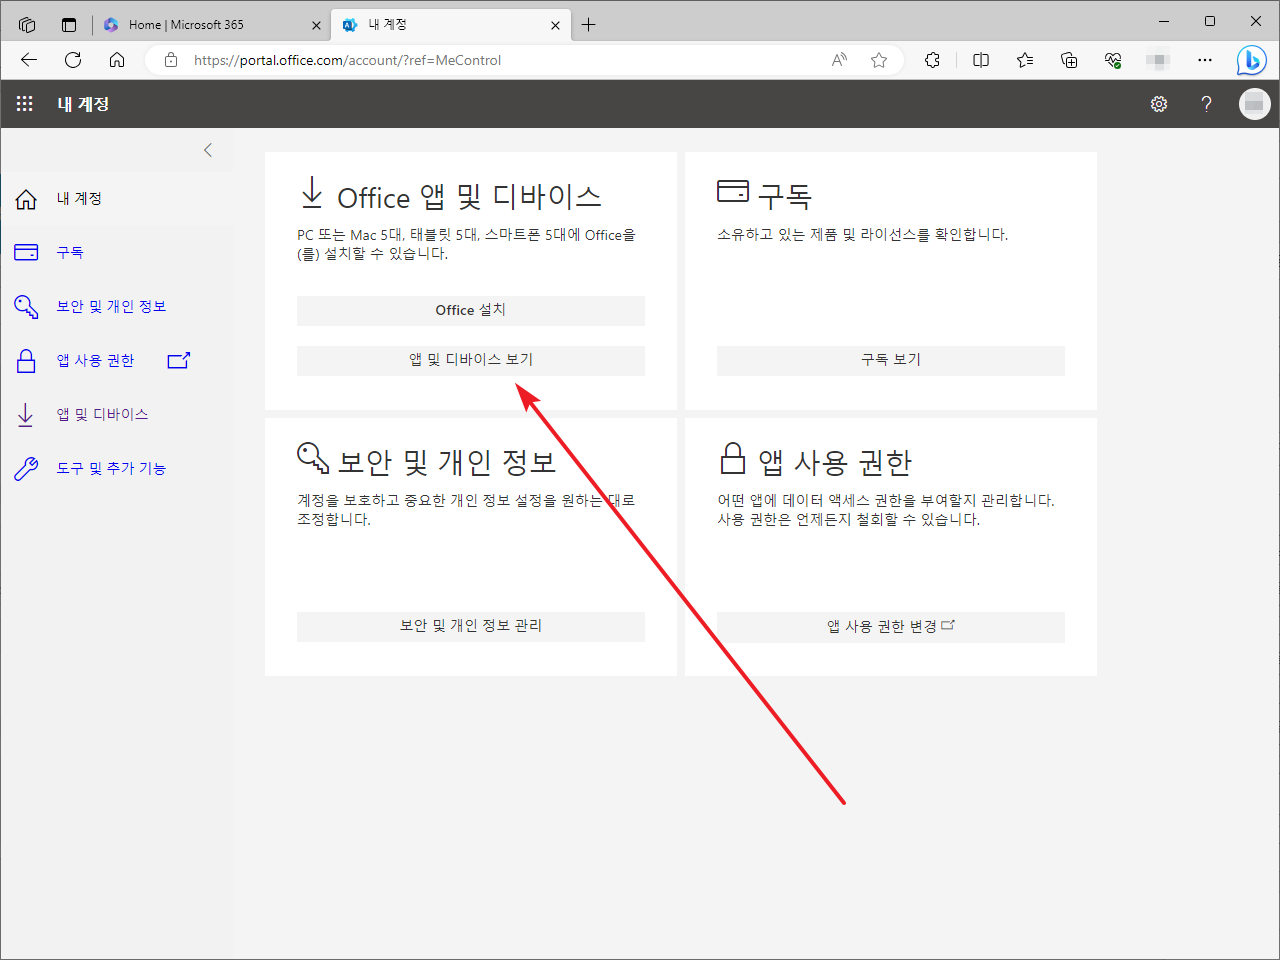Image resolution: width=1280 pixels, height=960 pixels.
Task: Open a new browser tab
Action: pos(589,25)
